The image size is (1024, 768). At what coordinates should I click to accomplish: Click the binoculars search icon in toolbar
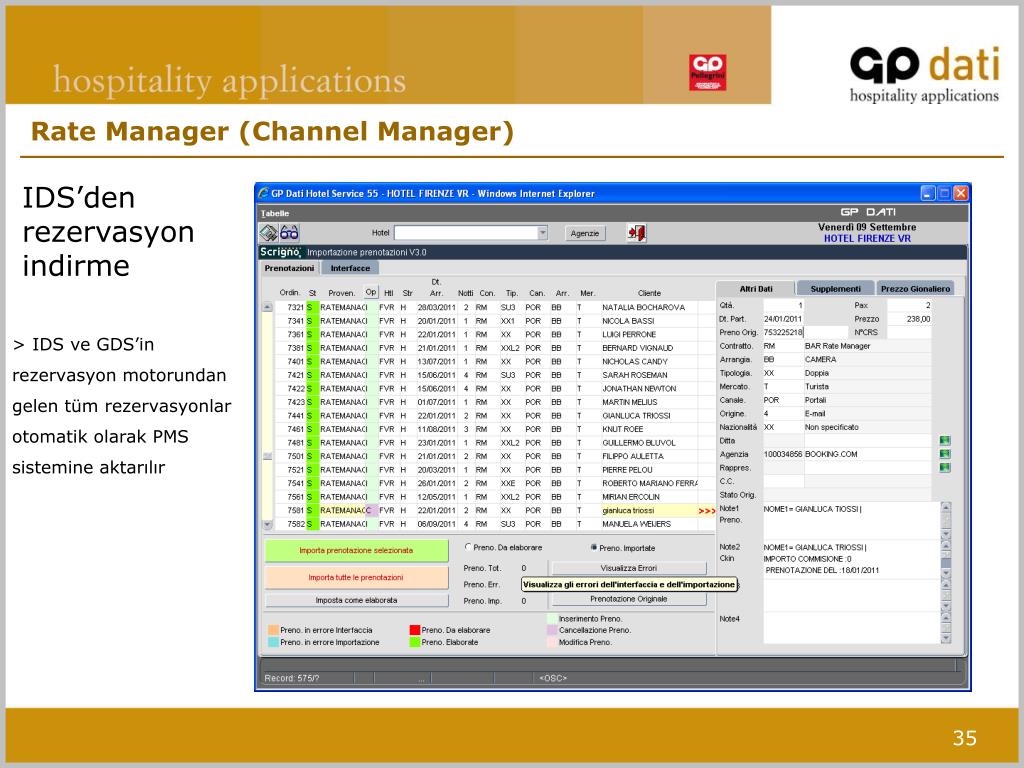(x=290, y=233)
